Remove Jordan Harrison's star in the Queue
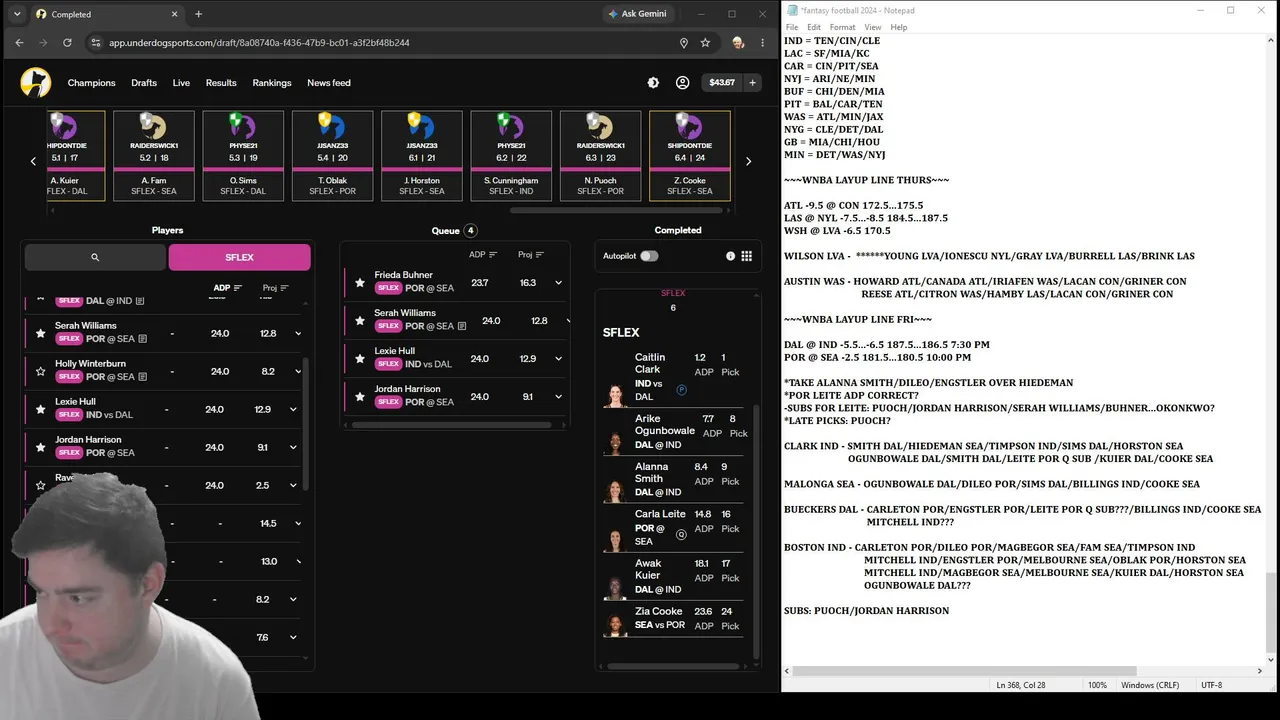Screen dimensions: 1280x720 coord(360,397)
